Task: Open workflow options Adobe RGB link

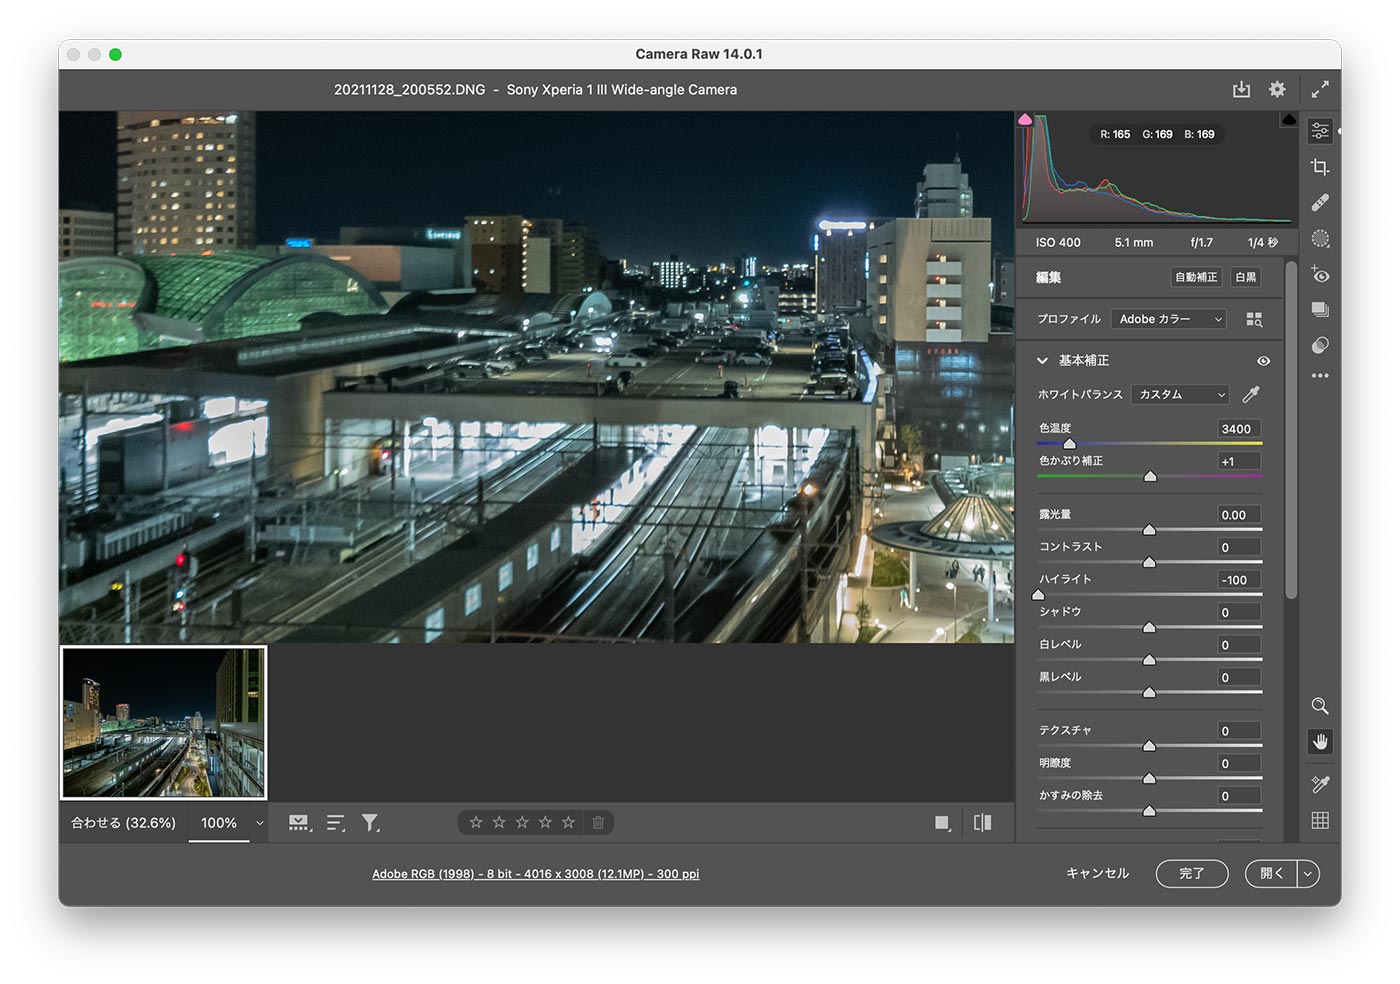Action: 535,874
